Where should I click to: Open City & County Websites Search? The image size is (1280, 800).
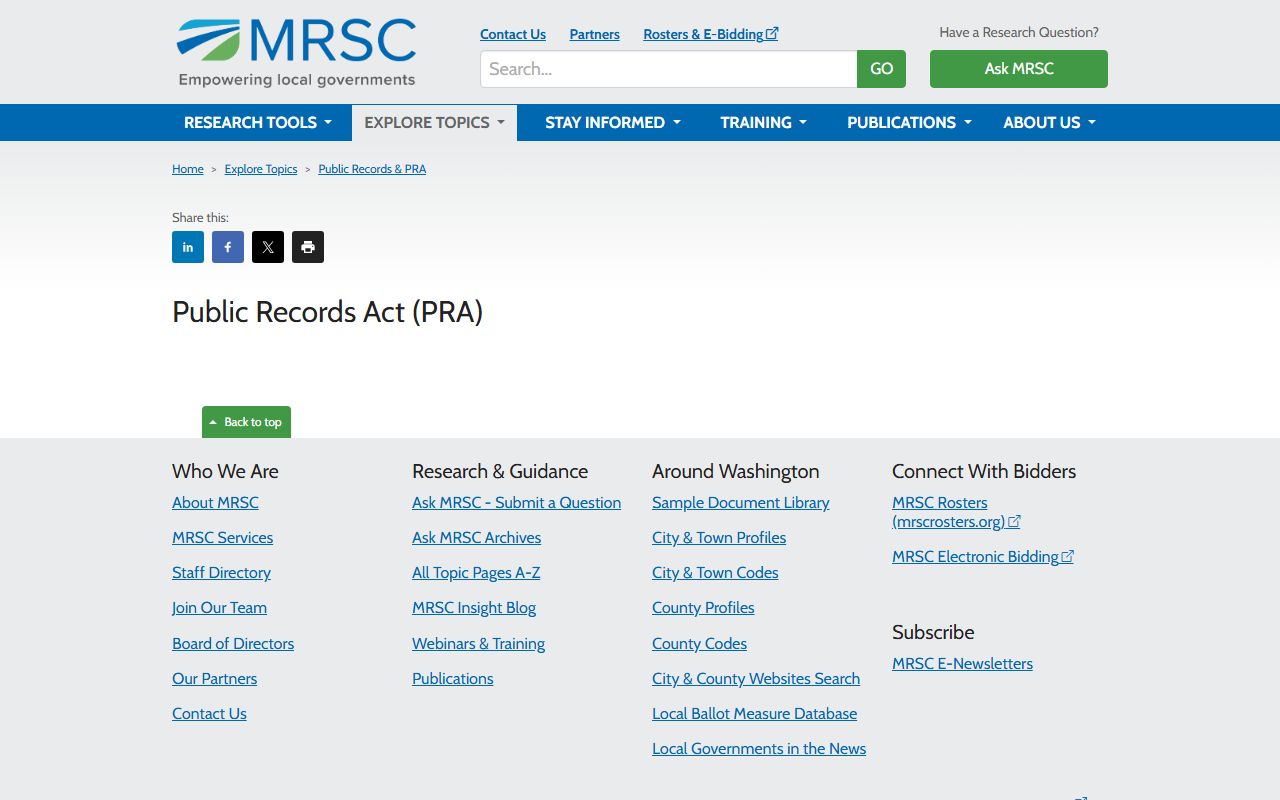tap(756, 679)
